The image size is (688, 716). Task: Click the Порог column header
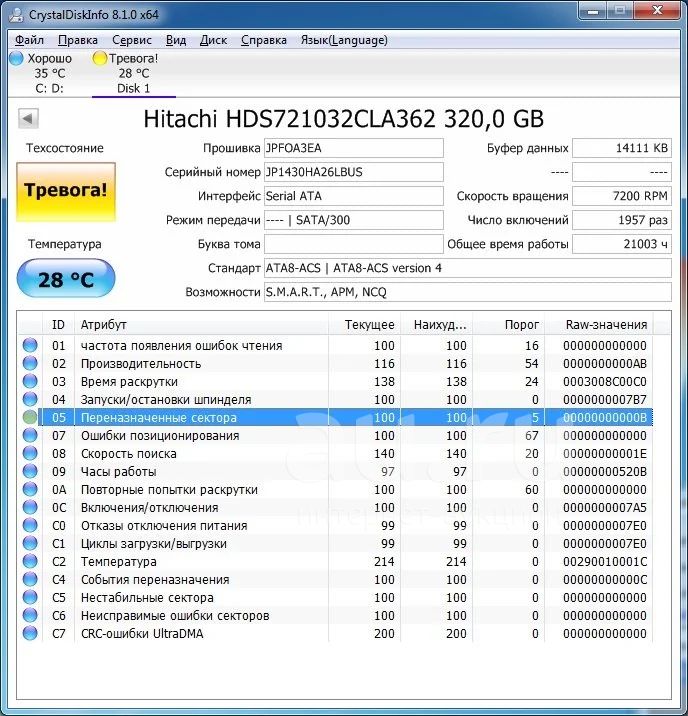pos(509,325)
